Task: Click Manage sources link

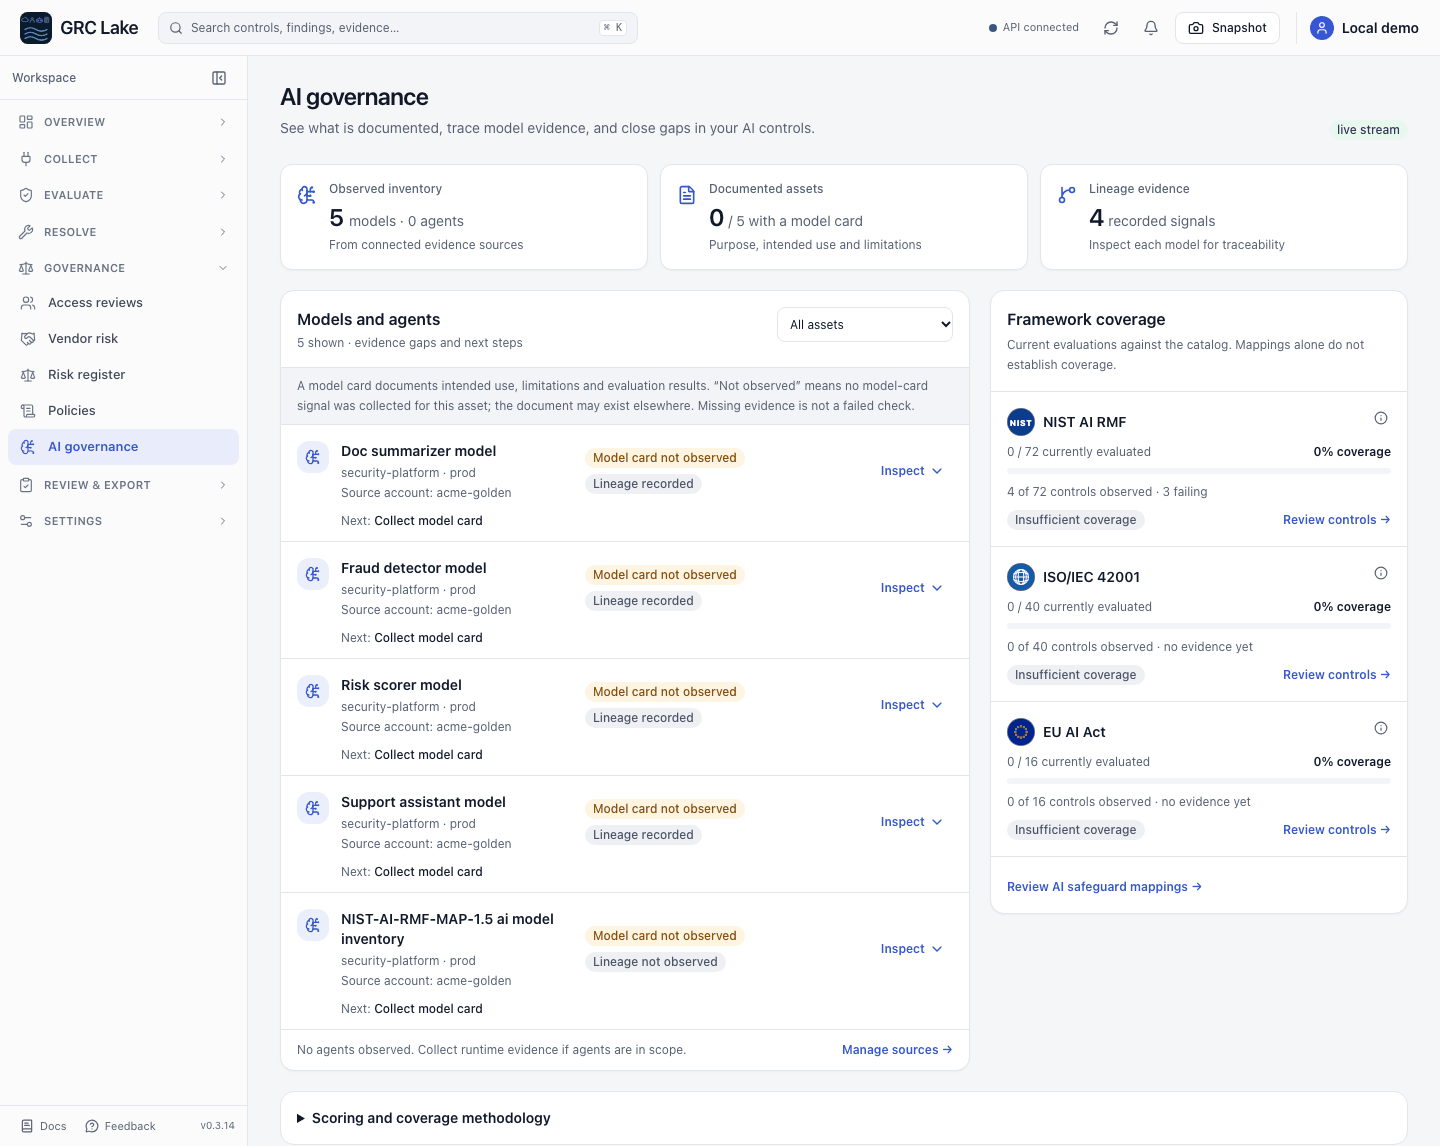Action: click(897, 1050)
